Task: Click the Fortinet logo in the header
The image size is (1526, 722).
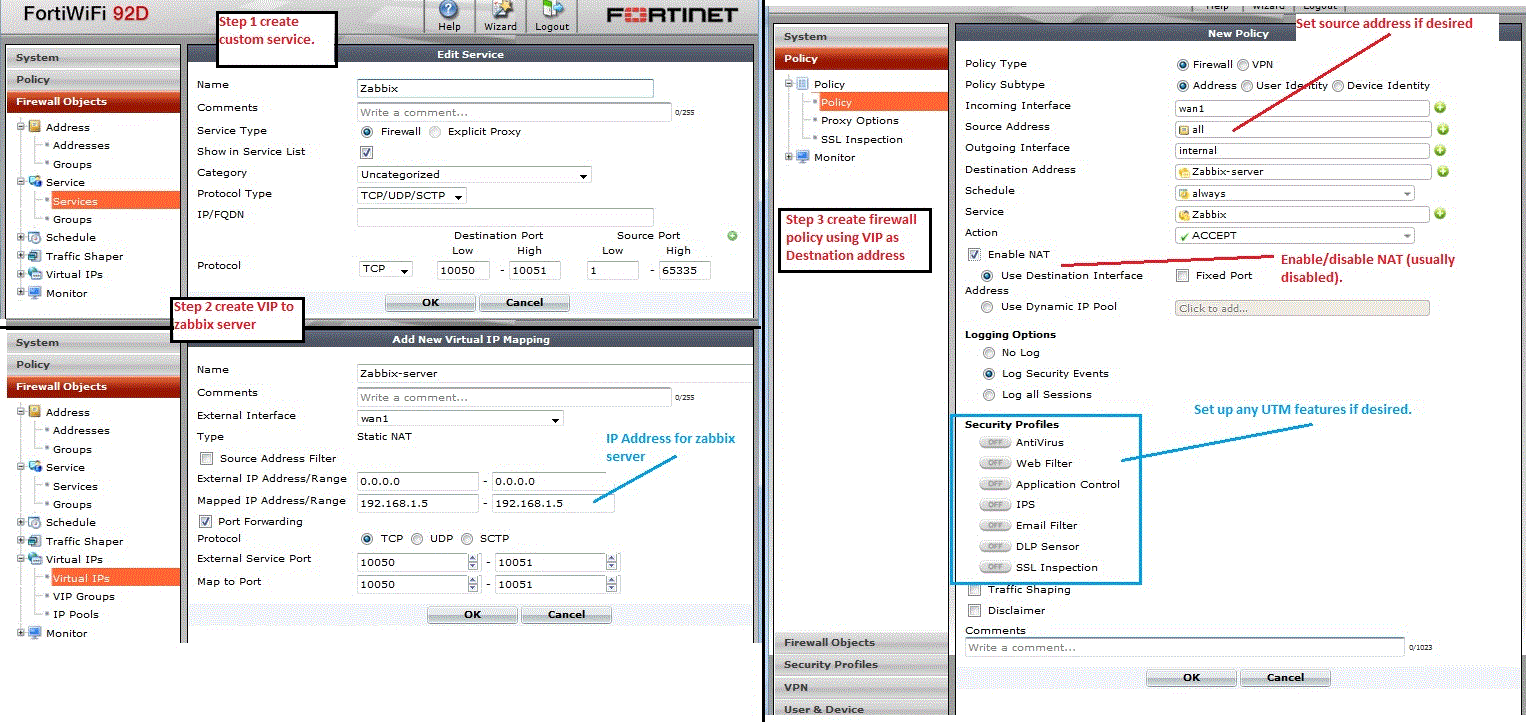Action: [x=671, y=15]
